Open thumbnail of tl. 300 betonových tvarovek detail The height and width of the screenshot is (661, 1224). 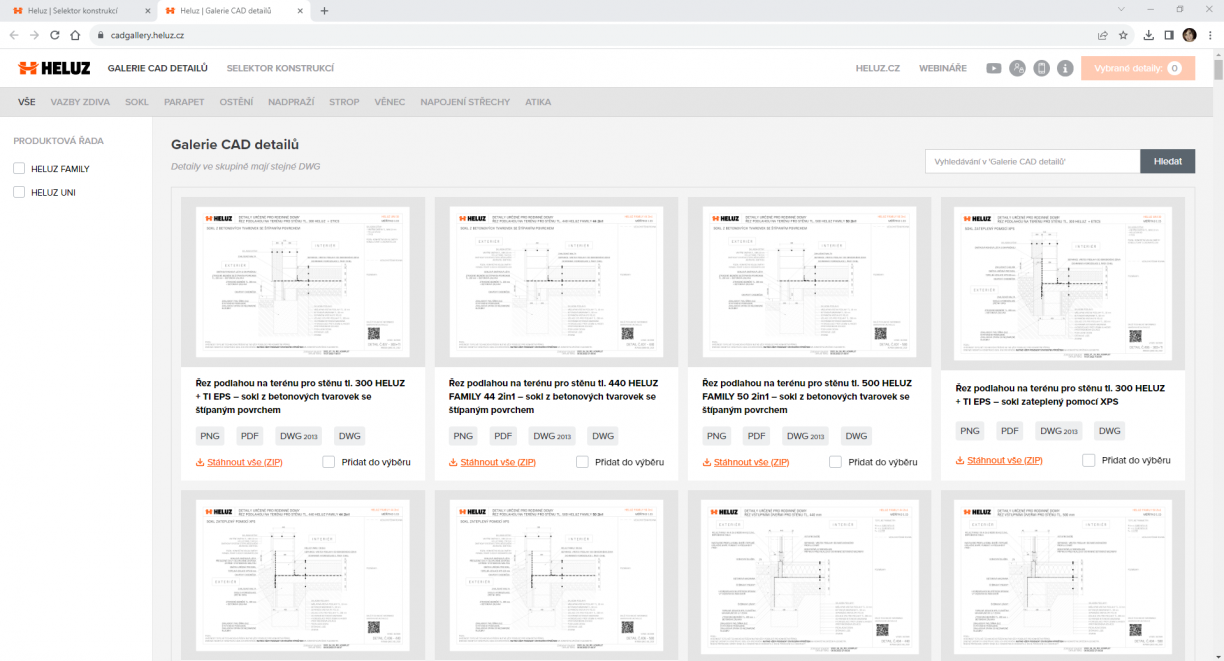[303, 282]
